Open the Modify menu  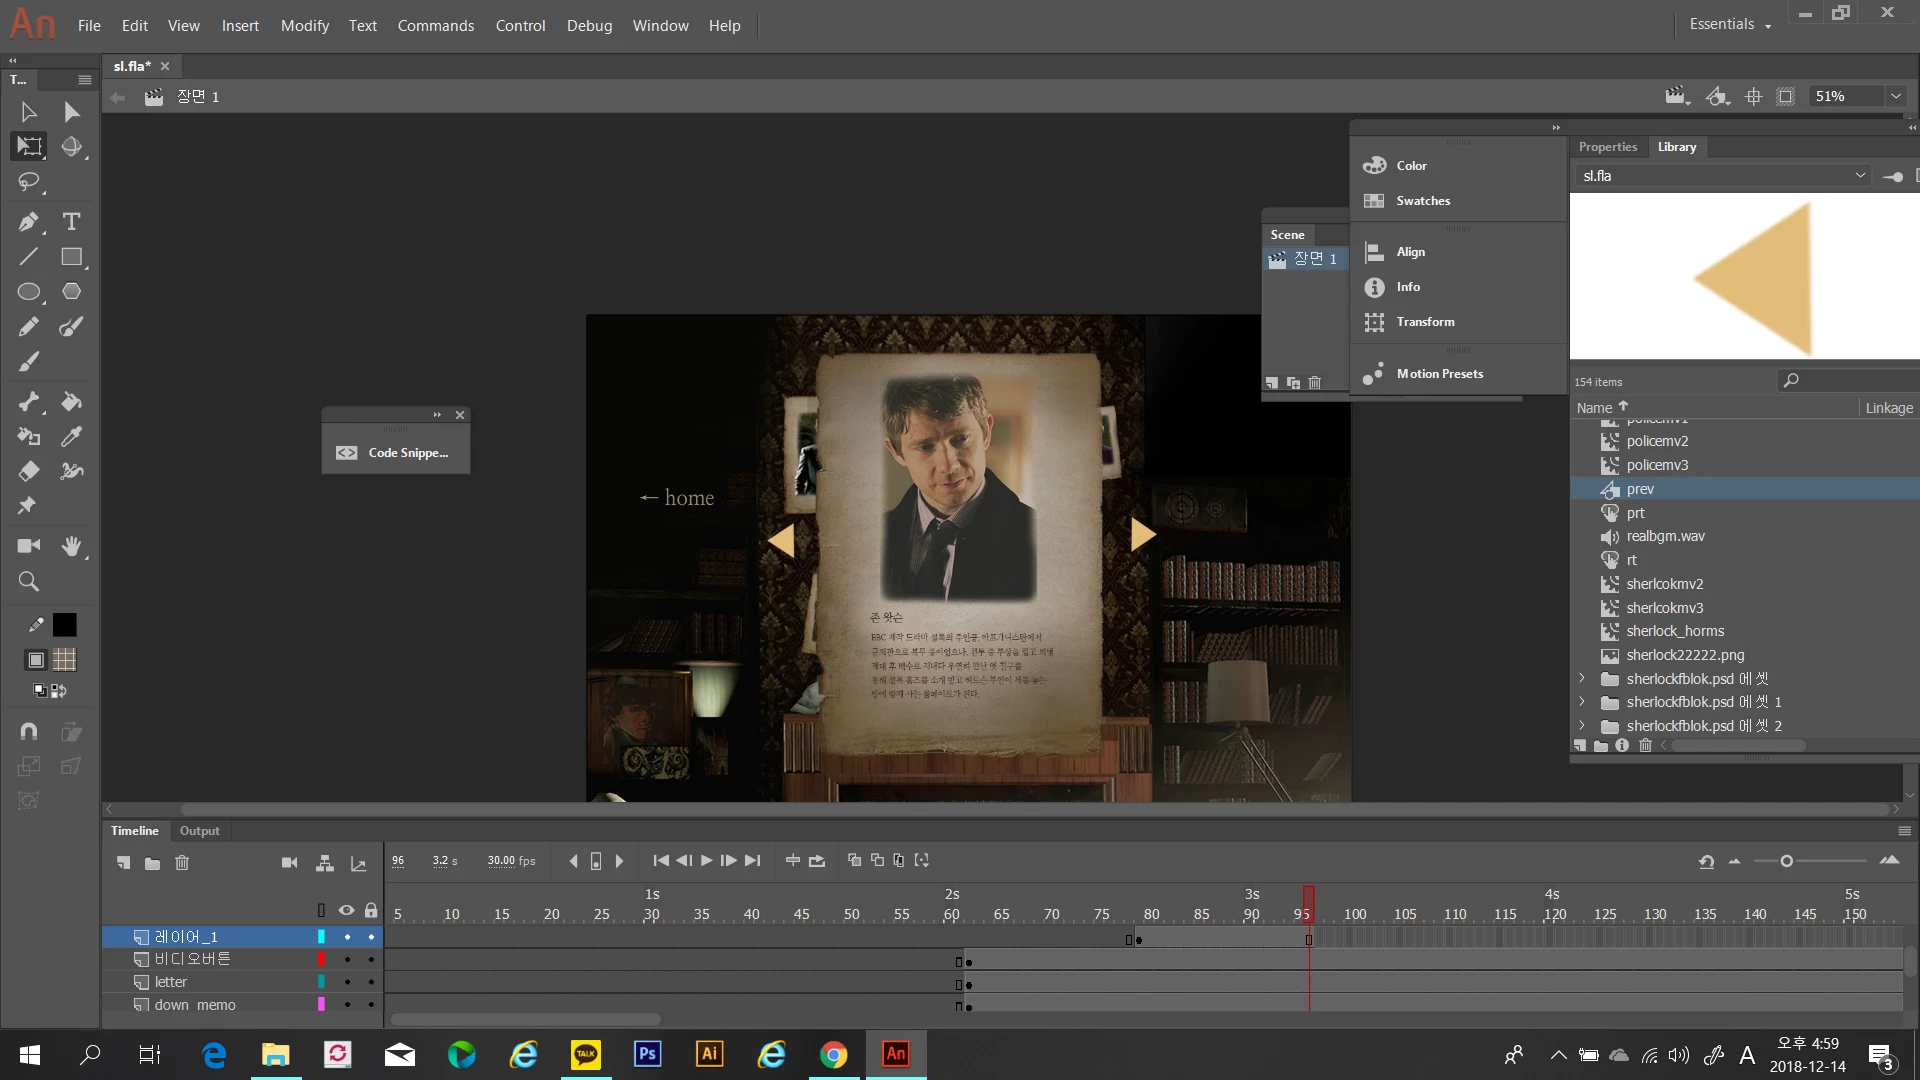[x=304, y=25]
